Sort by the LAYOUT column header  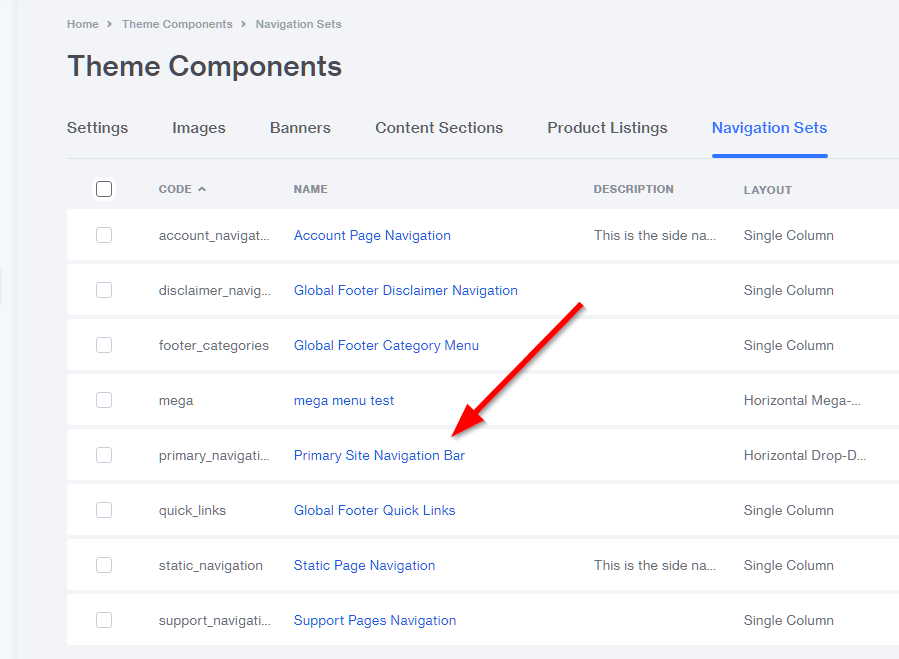coord(767,189)
